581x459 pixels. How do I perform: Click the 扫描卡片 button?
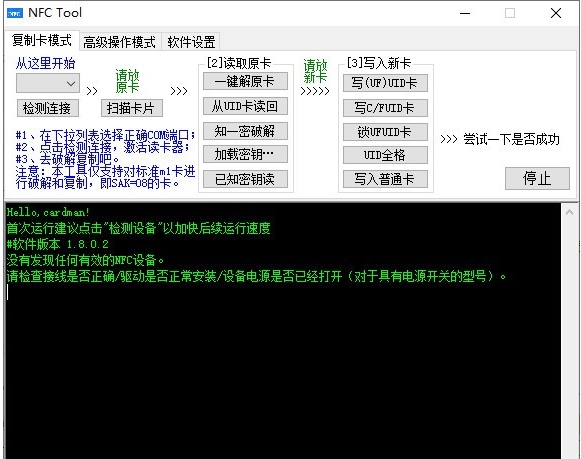tap(132, 108)
